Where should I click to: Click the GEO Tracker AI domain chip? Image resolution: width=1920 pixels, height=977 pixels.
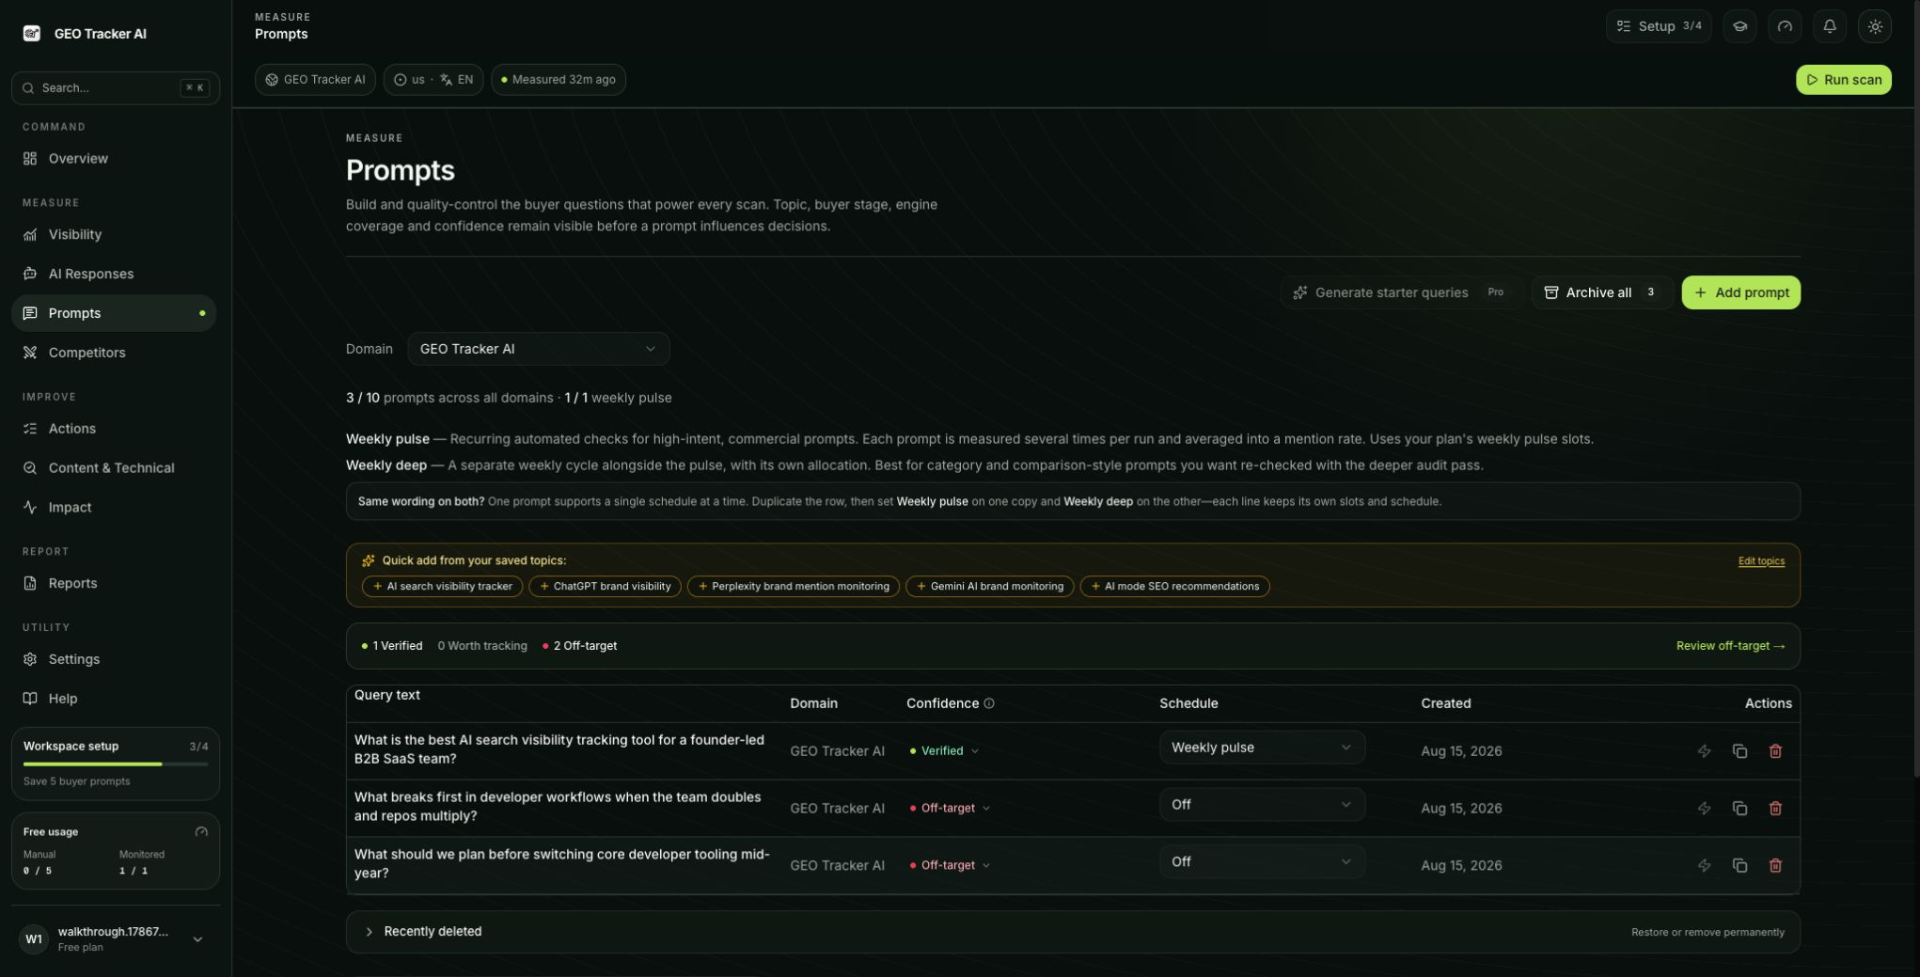315,80
